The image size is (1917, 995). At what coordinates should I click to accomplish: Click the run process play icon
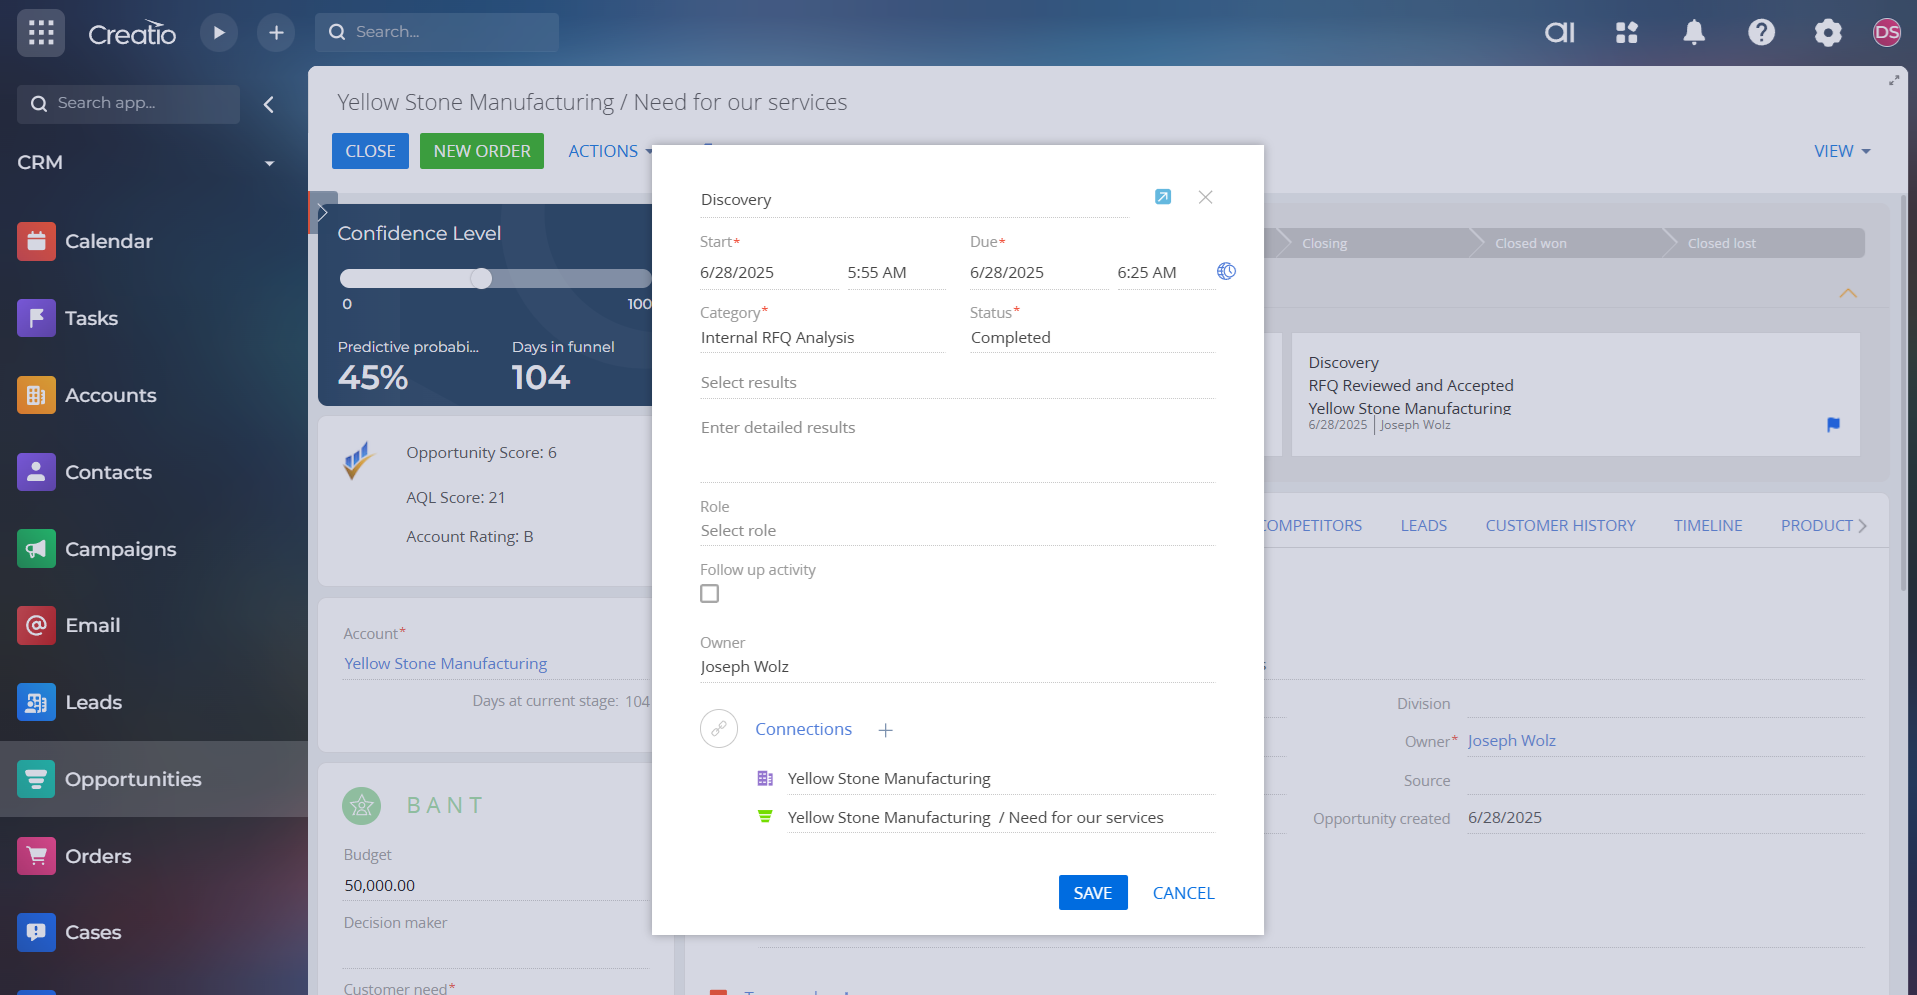(x=218, y=33)
